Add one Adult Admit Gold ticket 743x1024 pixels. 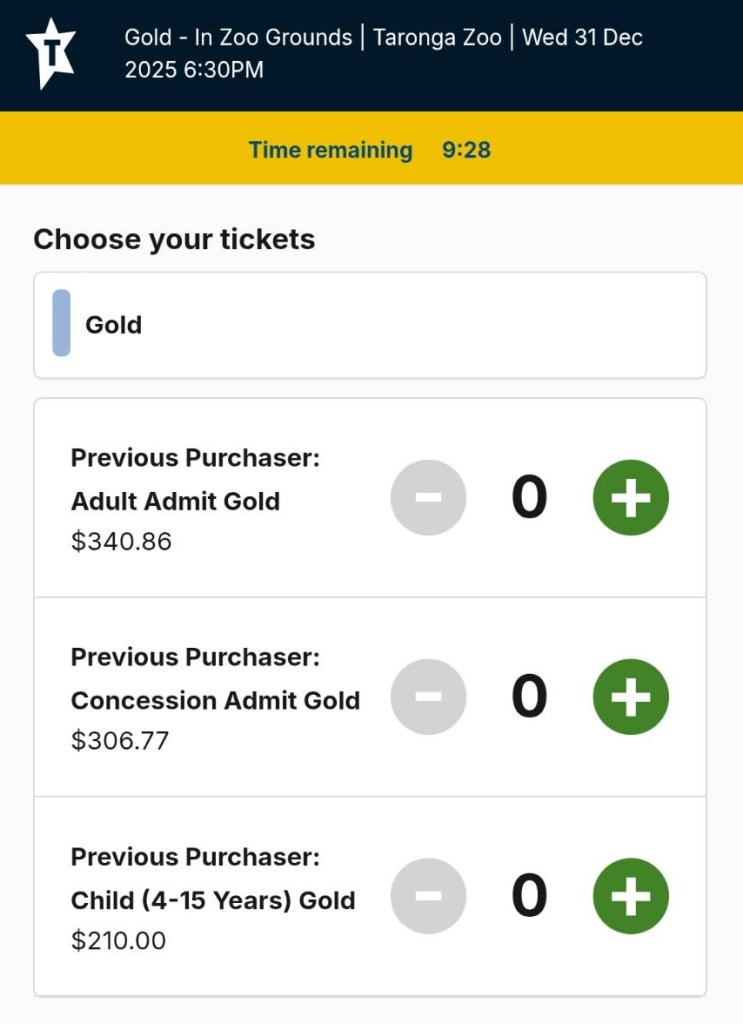point(630,498)
